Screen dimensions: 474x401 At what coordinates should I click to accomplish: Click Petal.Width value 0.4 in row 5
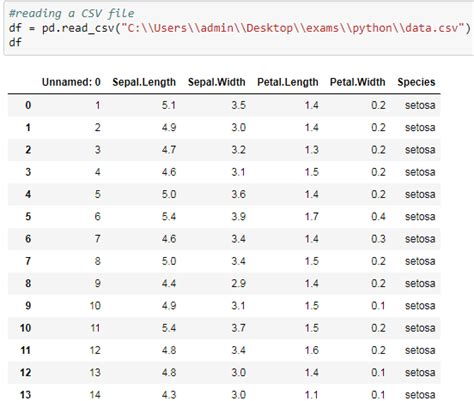pos(378,217)
